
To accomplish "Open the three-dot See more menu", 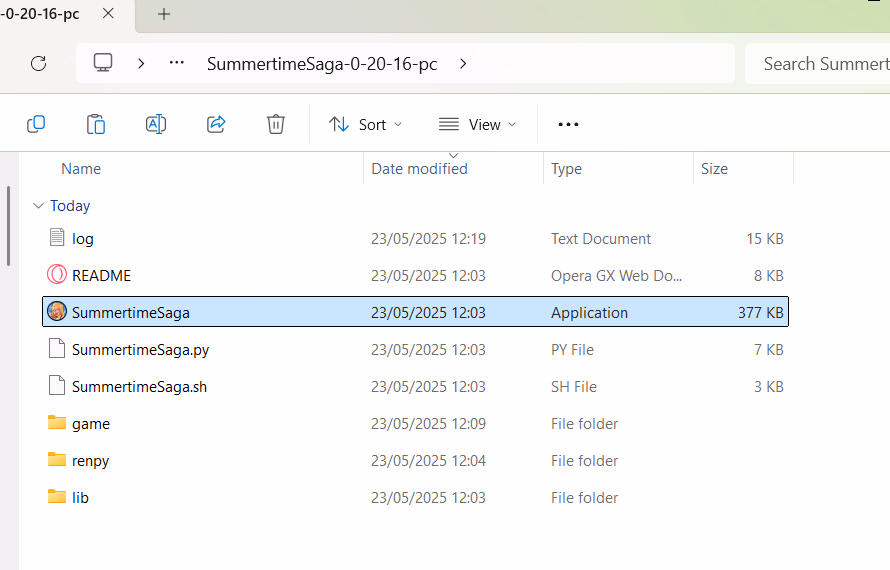I will pyautogui.click(x=568, y=124).
